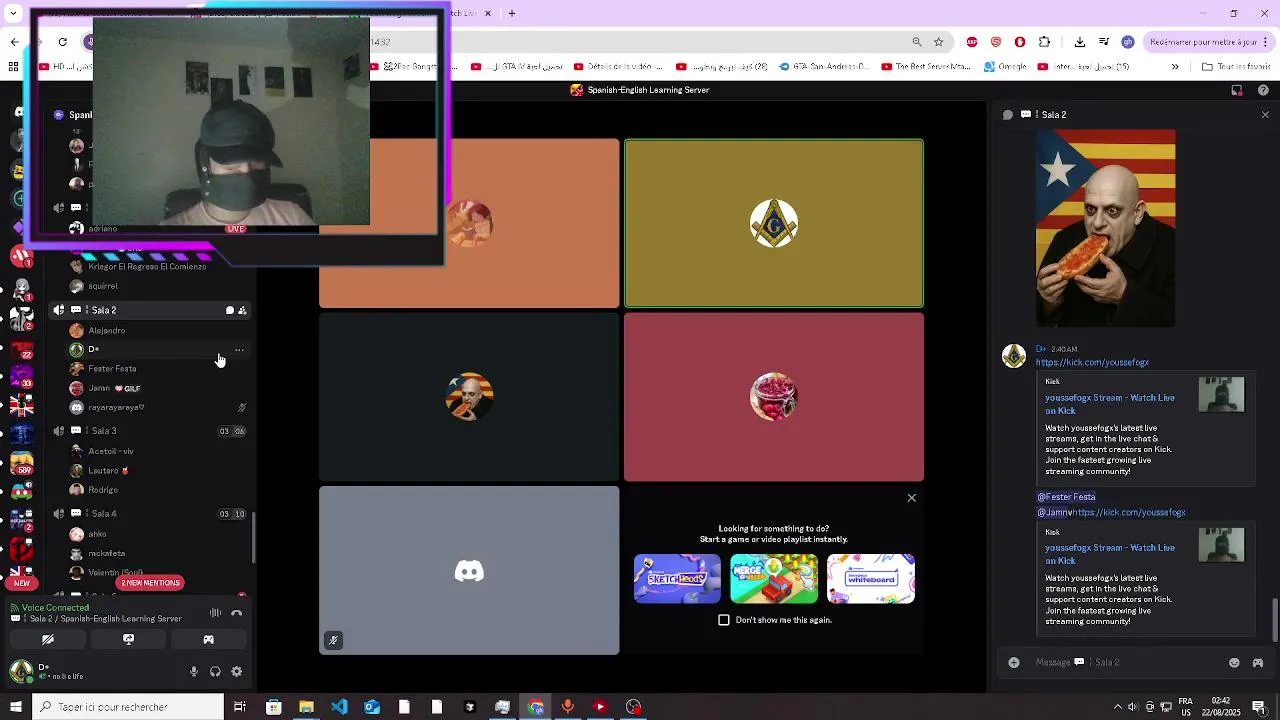This screenshot has height=720, width=1280.
Task: Click Chrome profile avatar
Action: click(x=1128, y=42)
